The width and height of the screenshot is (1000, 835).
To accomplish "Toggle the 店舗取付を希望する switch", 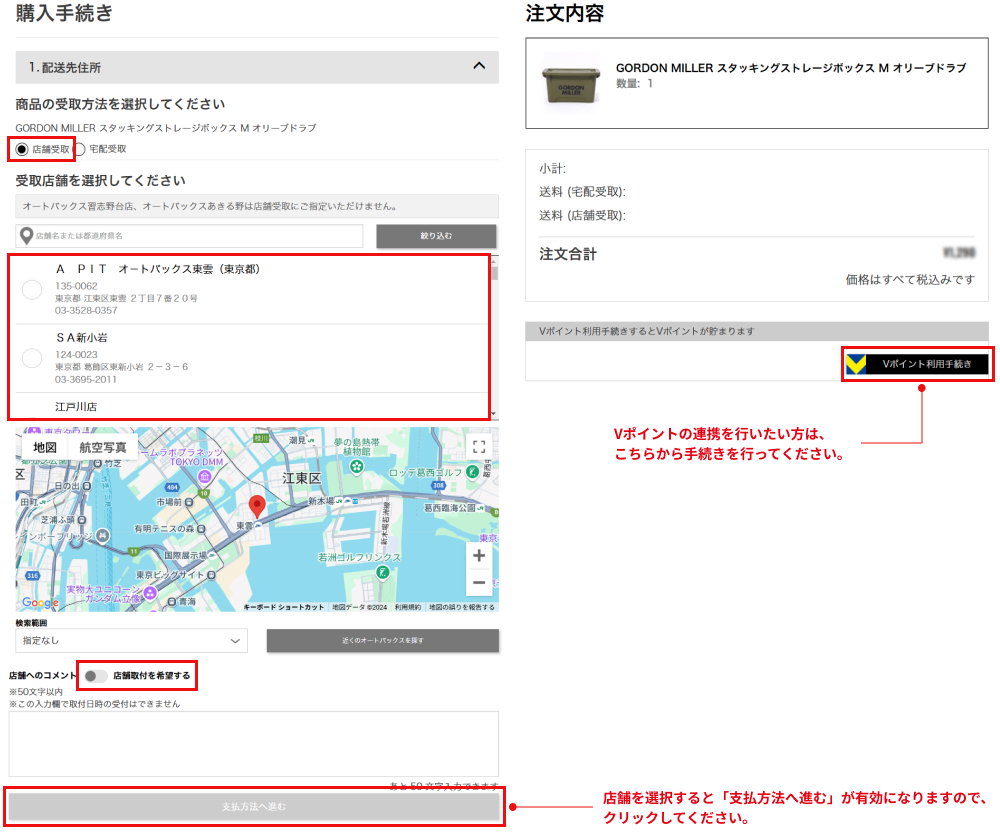I will click(x=96, y=676).
